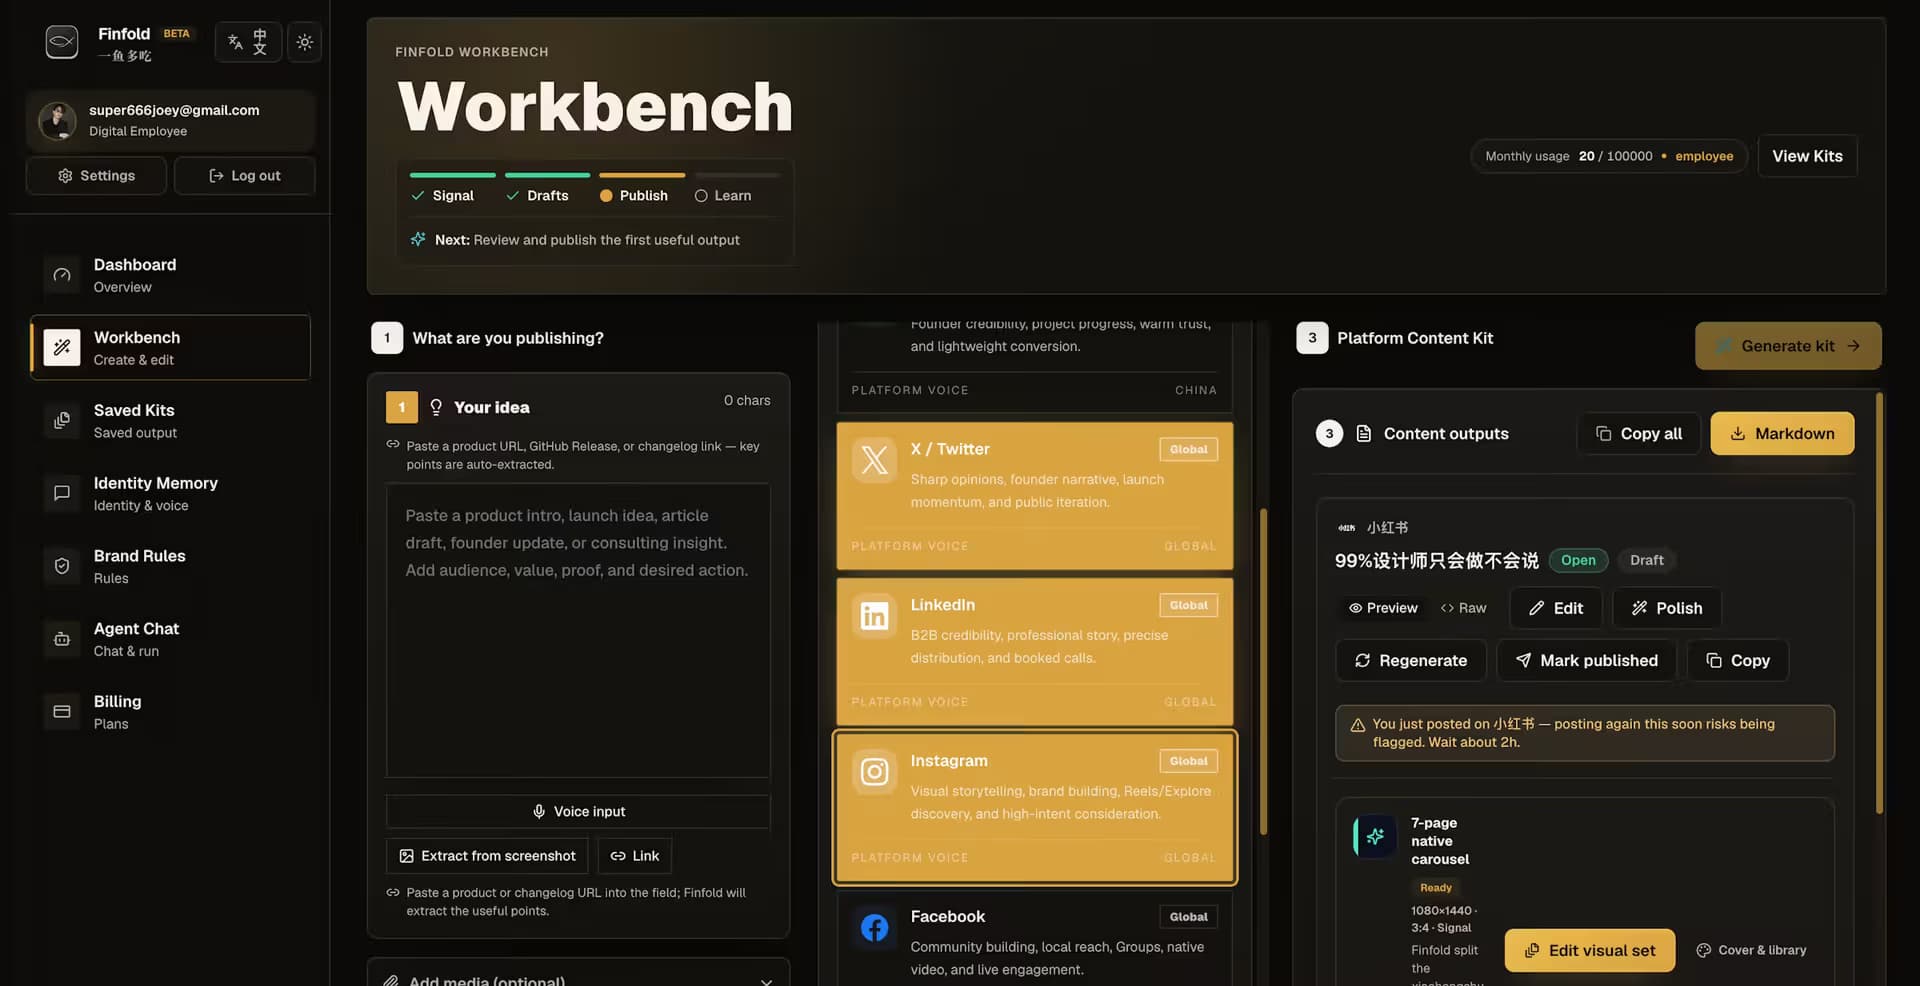
Task: Expand Add media (optional) section
Action: coord(578,975)
